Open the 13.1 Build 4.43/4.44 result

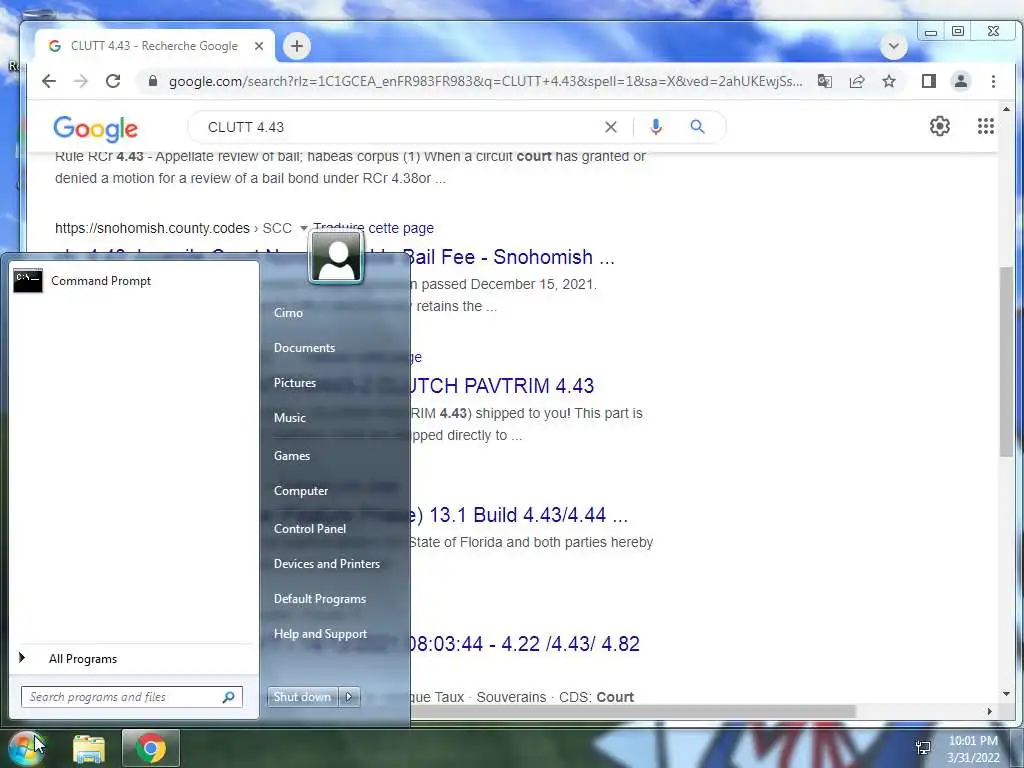click(519, 515)
